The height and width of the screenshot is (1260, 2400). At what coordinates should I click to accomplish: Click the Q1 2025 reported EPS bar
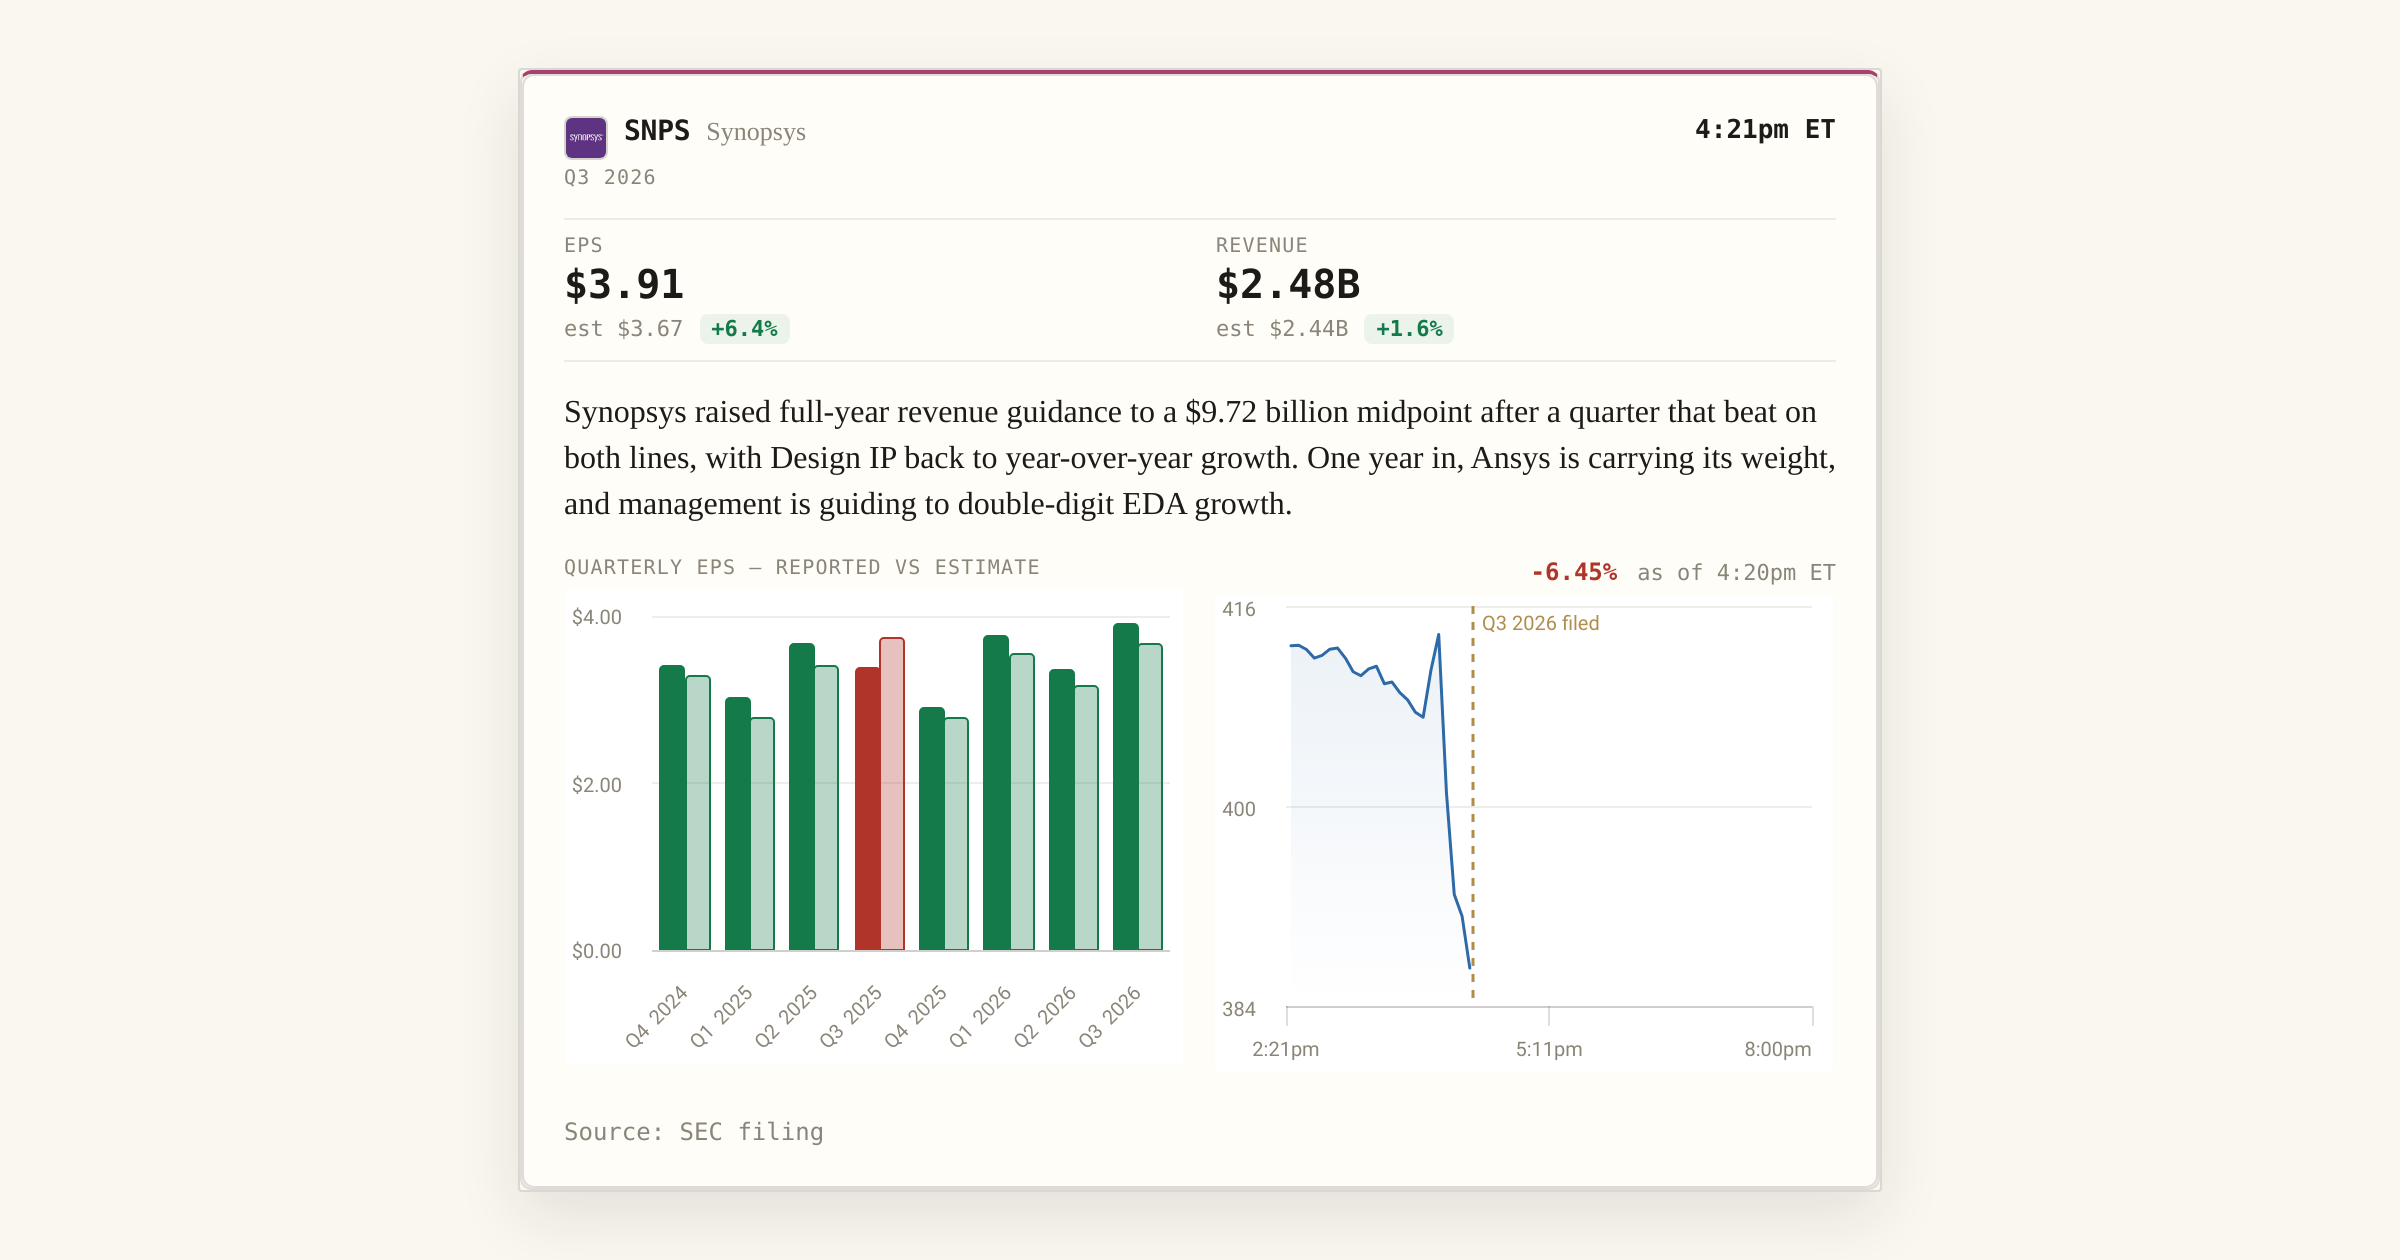pos(738,824)
